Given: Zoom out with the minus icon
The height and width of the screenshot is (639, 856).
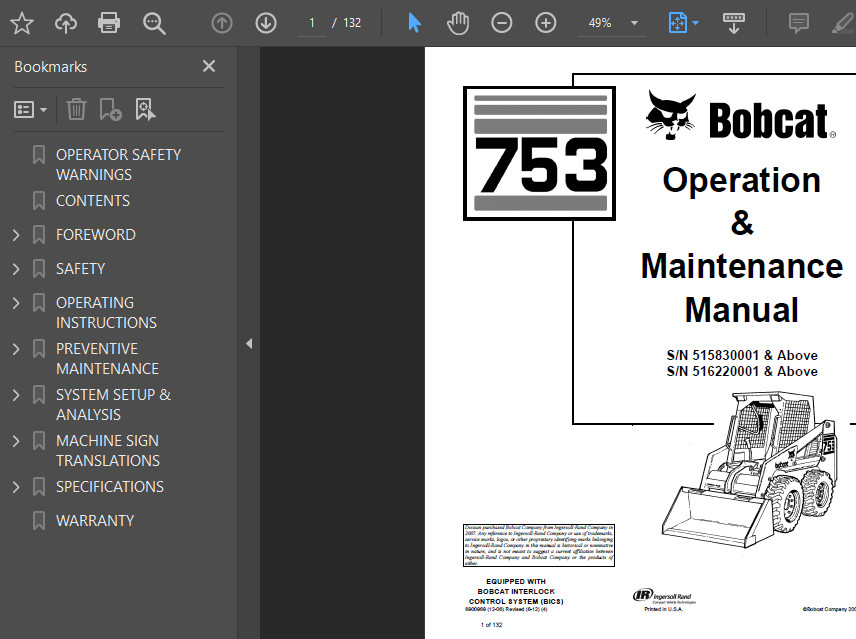Looking at the screenshot, I should click(501, 23).
